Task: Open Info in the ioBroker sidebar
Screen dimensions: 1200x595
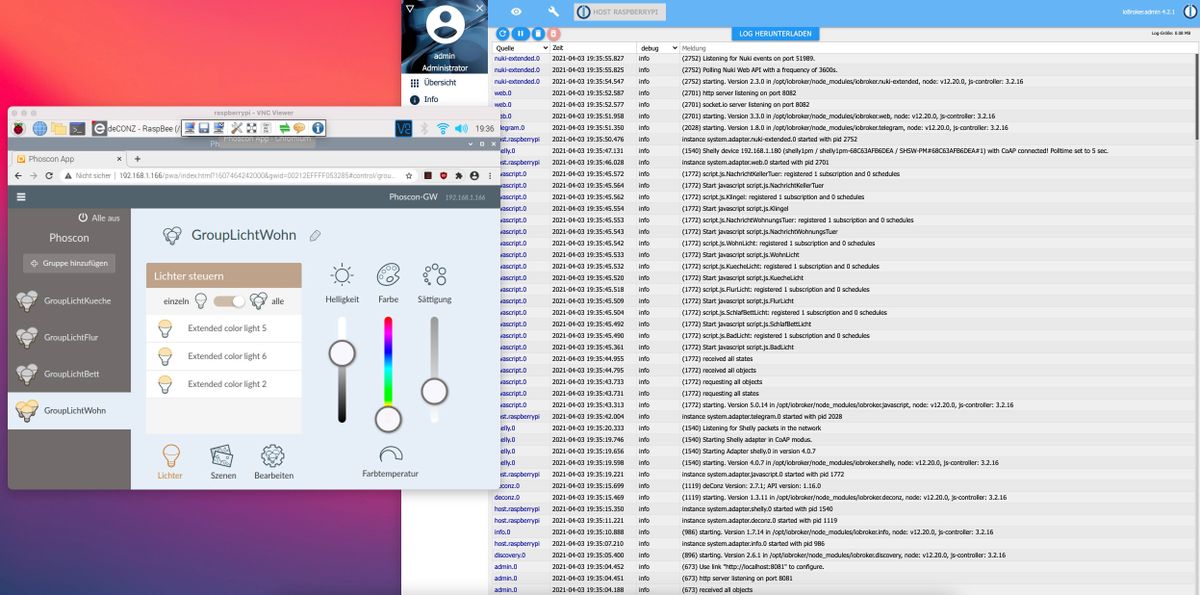Action: click(x=423, y=99)
